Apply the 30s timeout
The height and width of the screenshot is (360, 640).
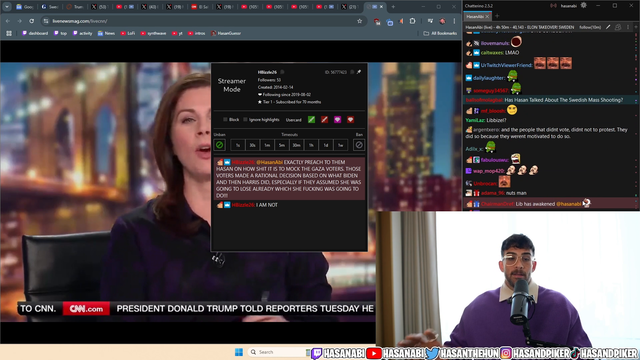tap(252, 145)
